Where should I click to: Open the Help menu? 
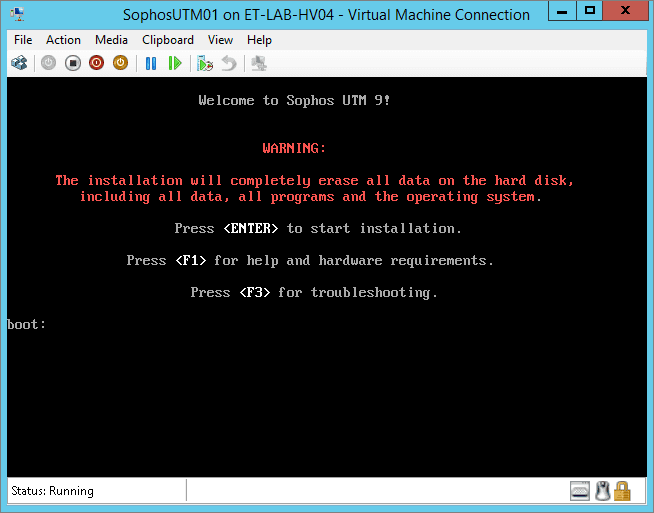(x=259, y=40)
